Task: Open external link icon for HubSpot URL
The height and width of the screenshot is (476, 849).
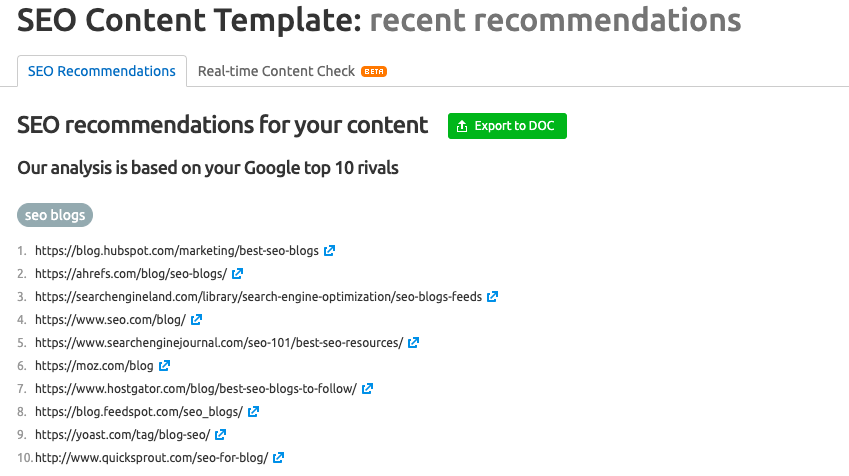Action: (330, 251)
